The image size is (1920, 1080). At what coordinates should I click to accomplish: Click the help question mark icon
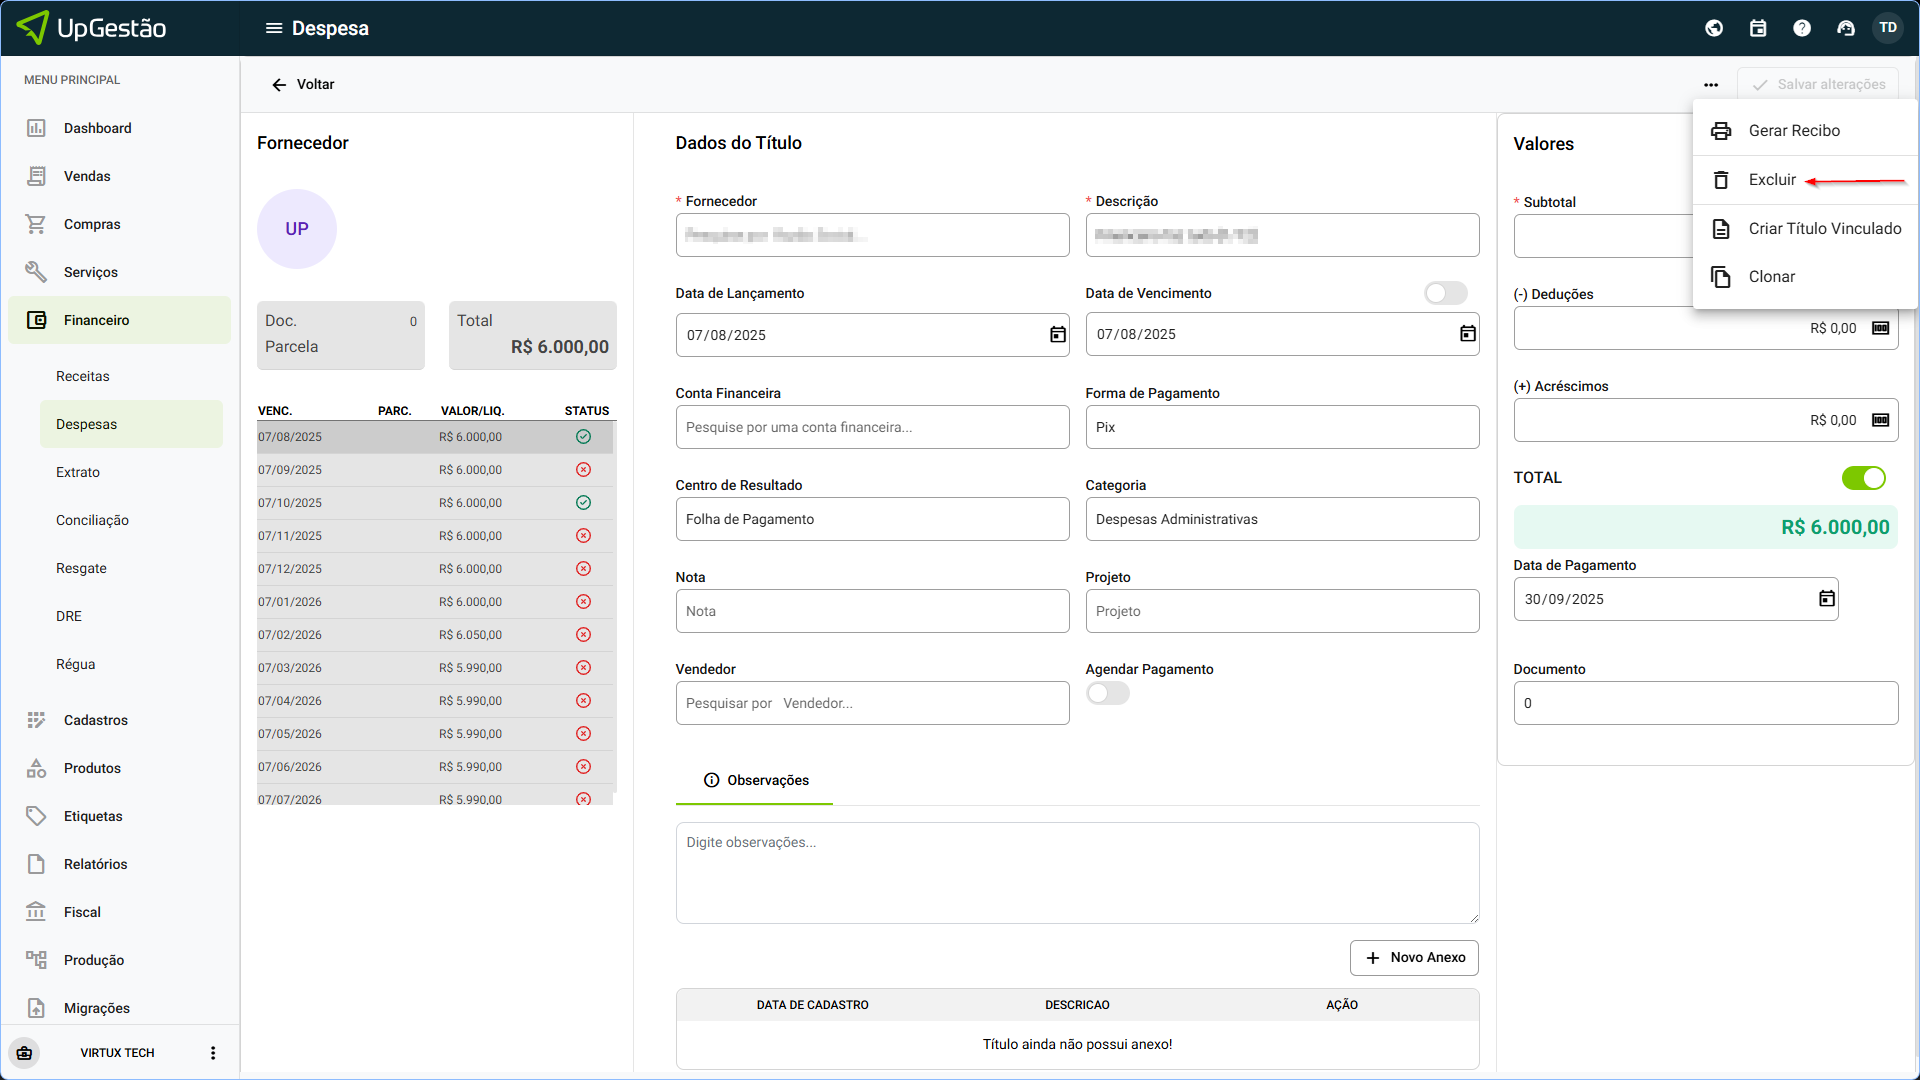[1802, 28]
